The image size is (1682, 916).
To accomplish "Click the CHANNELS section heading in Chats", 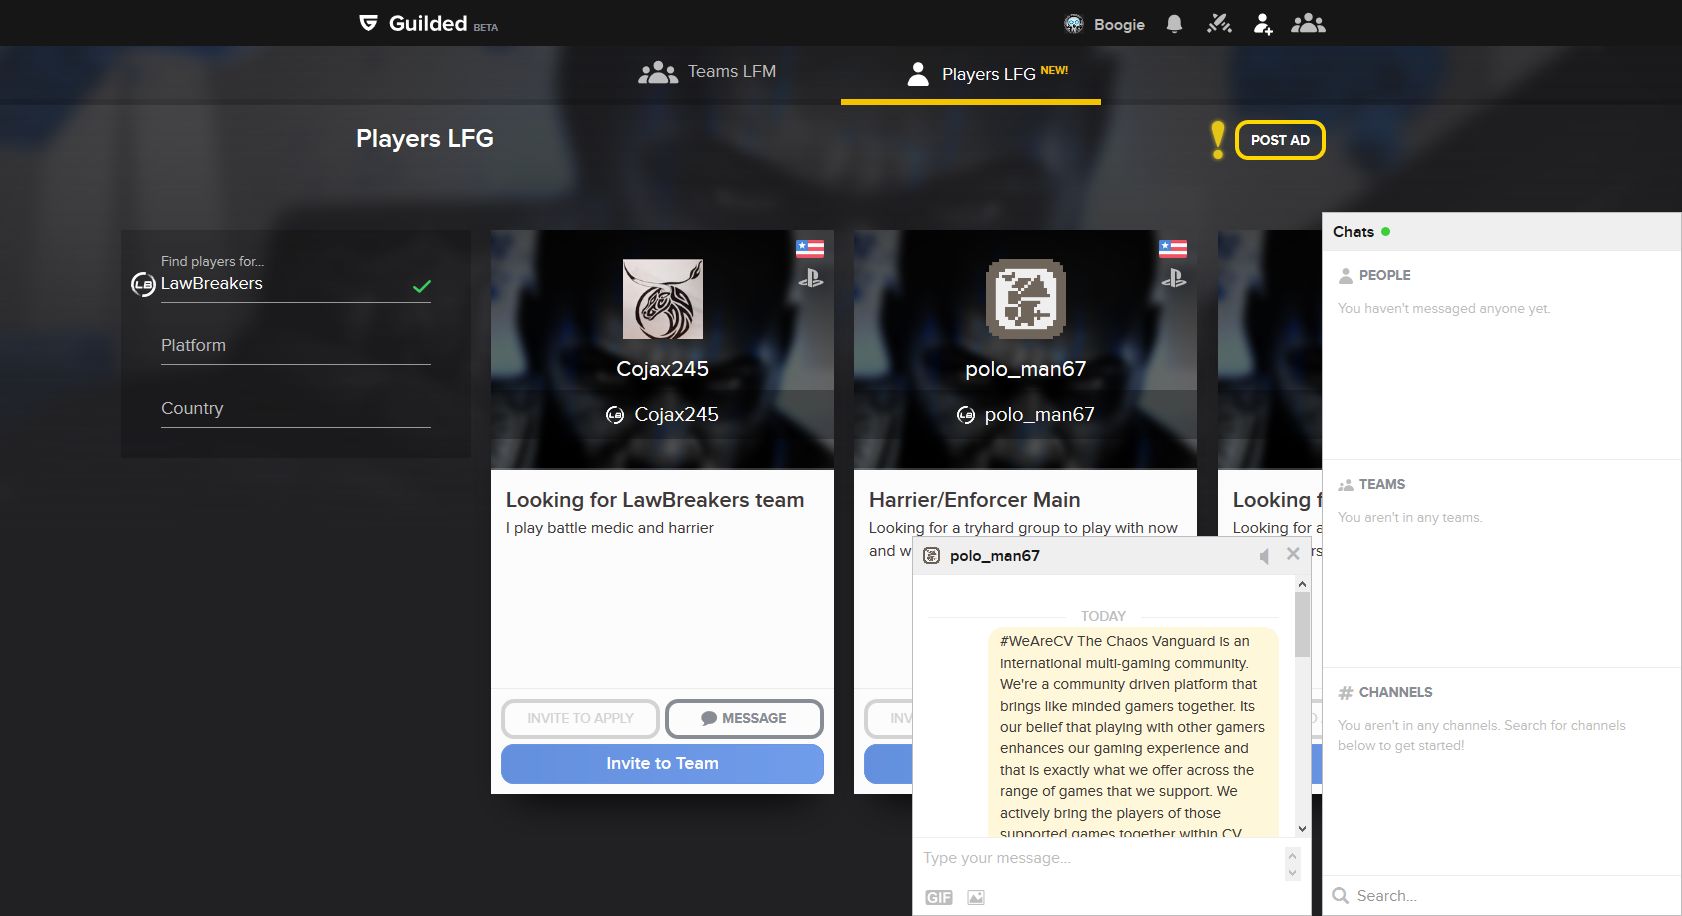I will (x=1395, y=692).
